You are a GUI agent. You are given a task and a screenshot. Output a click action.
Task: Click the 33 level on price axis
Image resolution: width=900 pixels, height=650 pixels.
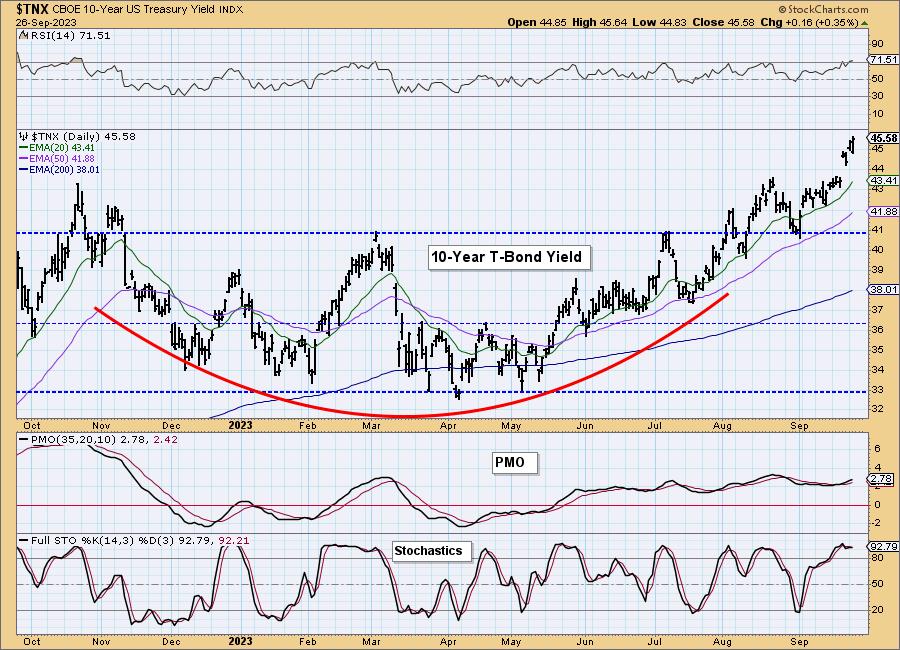point(878,389)
